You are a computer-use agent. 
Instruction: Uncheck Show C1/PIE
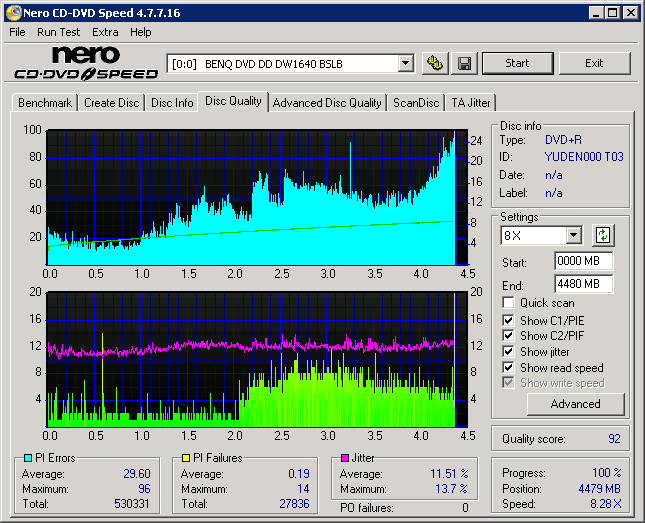[509, 320]
